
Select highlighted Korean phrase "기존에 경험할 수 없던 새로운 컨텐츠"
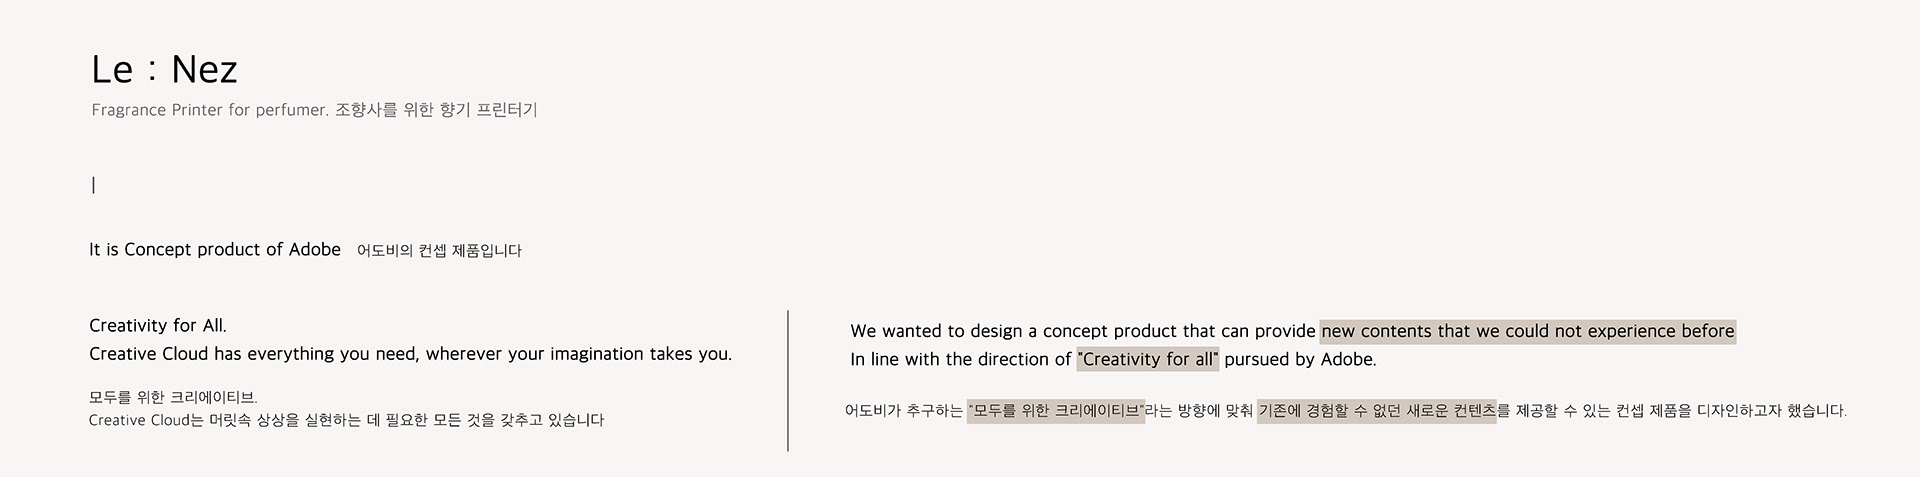(x=1376, y=411)
